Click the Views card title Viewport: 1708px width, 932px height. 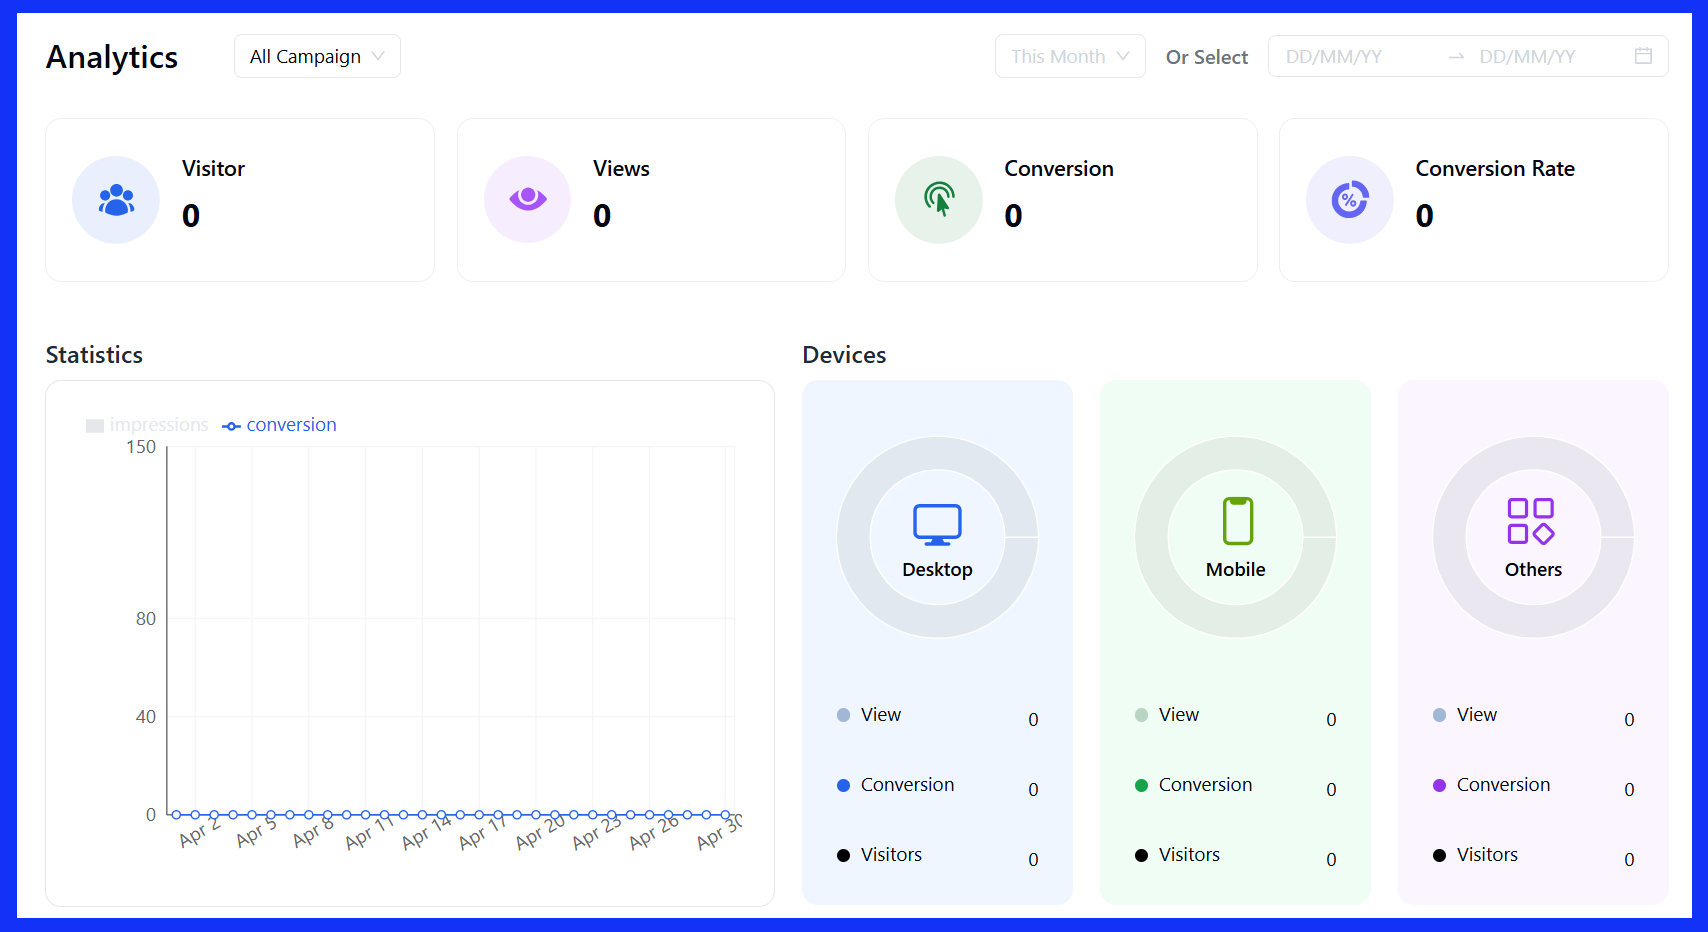click(621, 169)
